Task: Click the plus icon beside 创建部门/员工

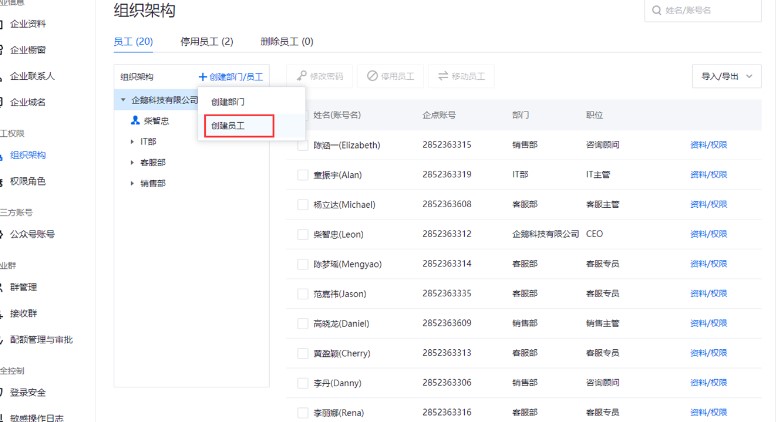Action: click(x=202, y=76)
